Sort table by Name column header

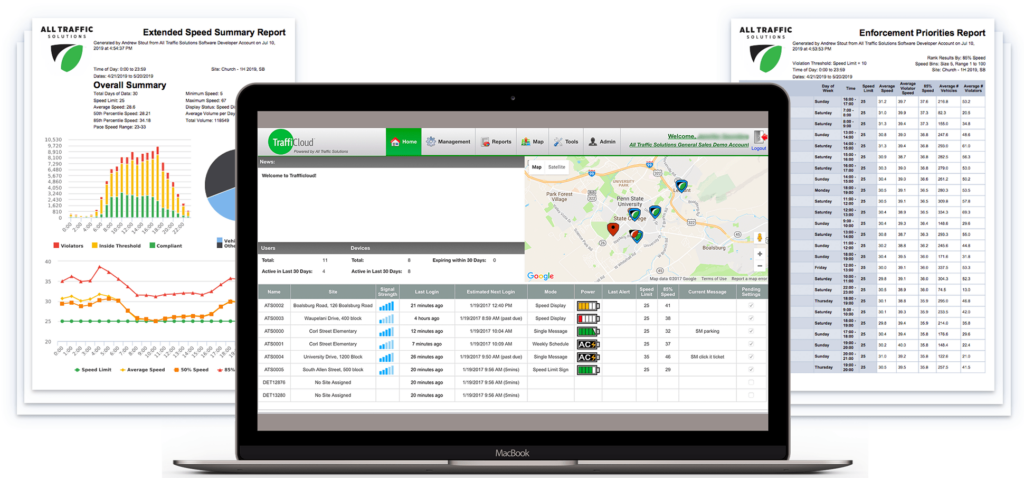pyautogui.click(x=274, y=292)
